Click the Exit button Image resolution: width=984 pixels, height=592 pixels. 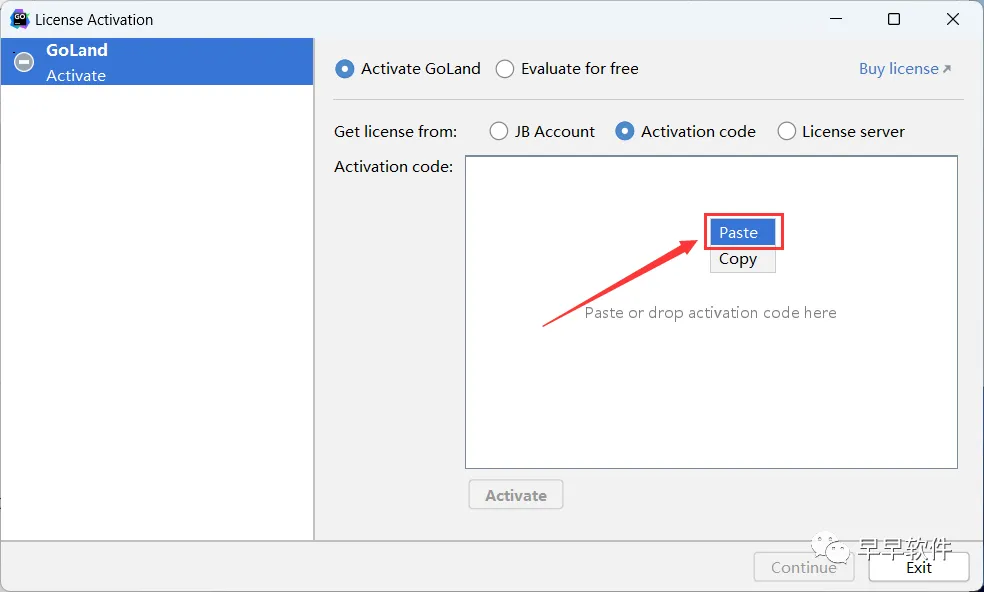coord(919,568)
